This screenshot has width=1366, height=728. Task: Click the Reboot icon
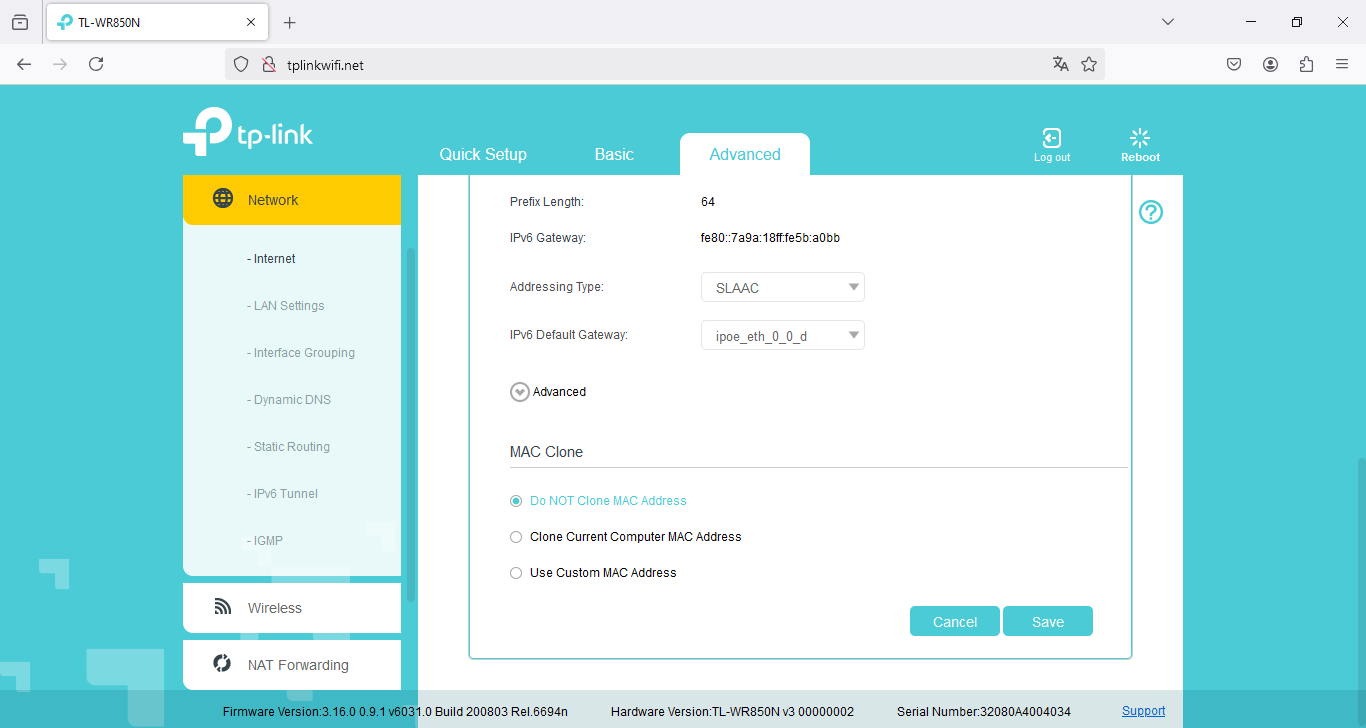[x=1139, y=139]
